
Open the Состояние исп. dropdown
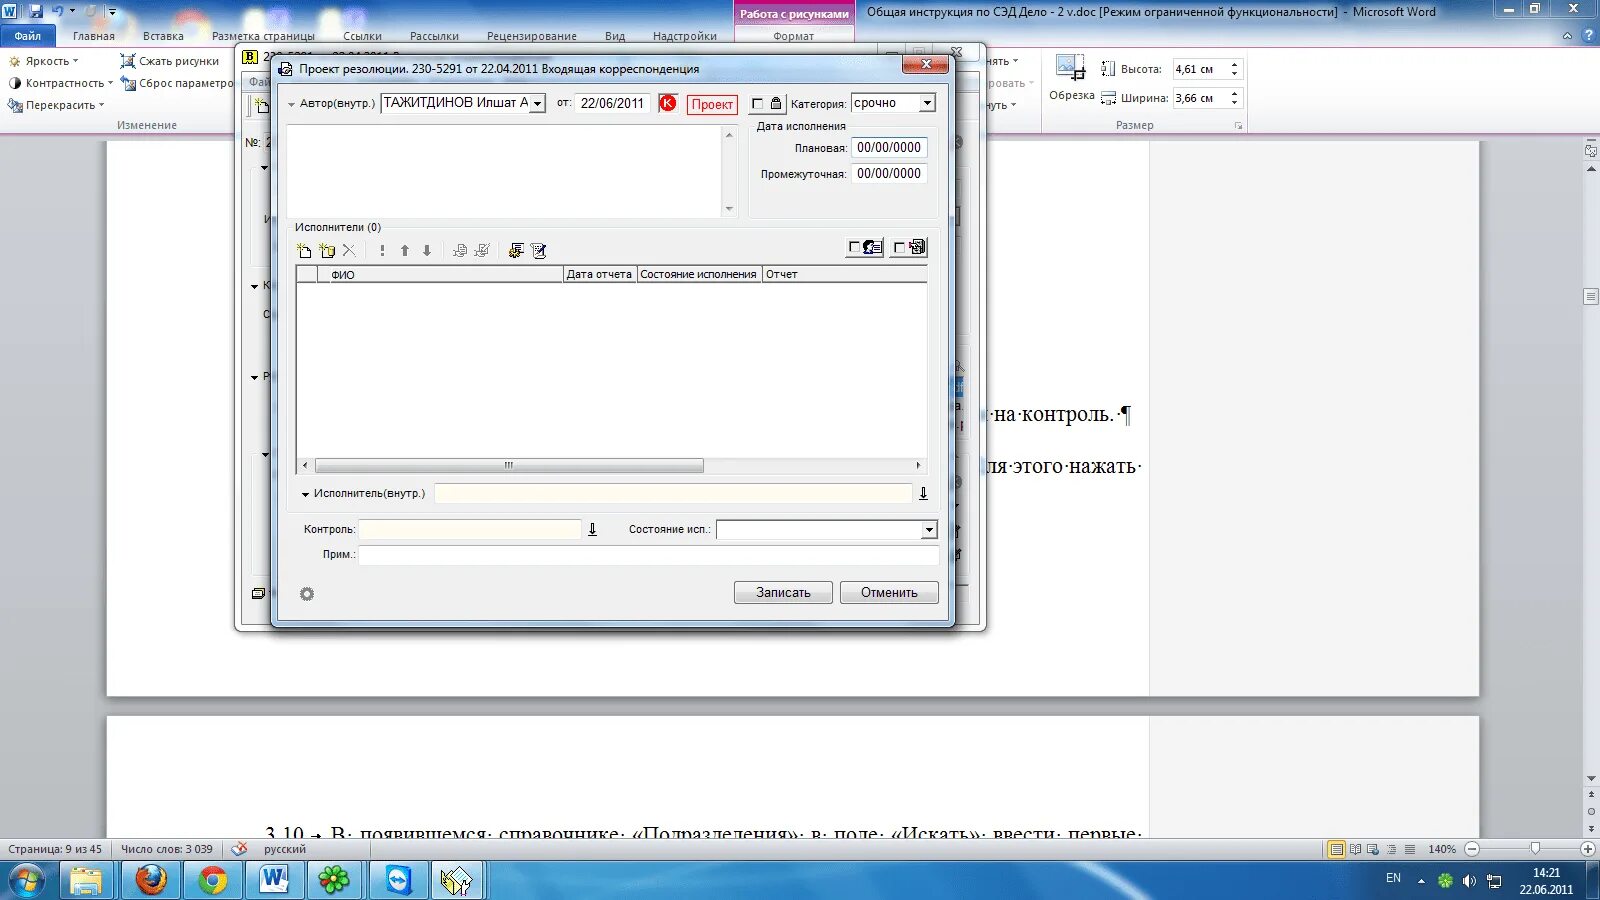pos(929,530)
